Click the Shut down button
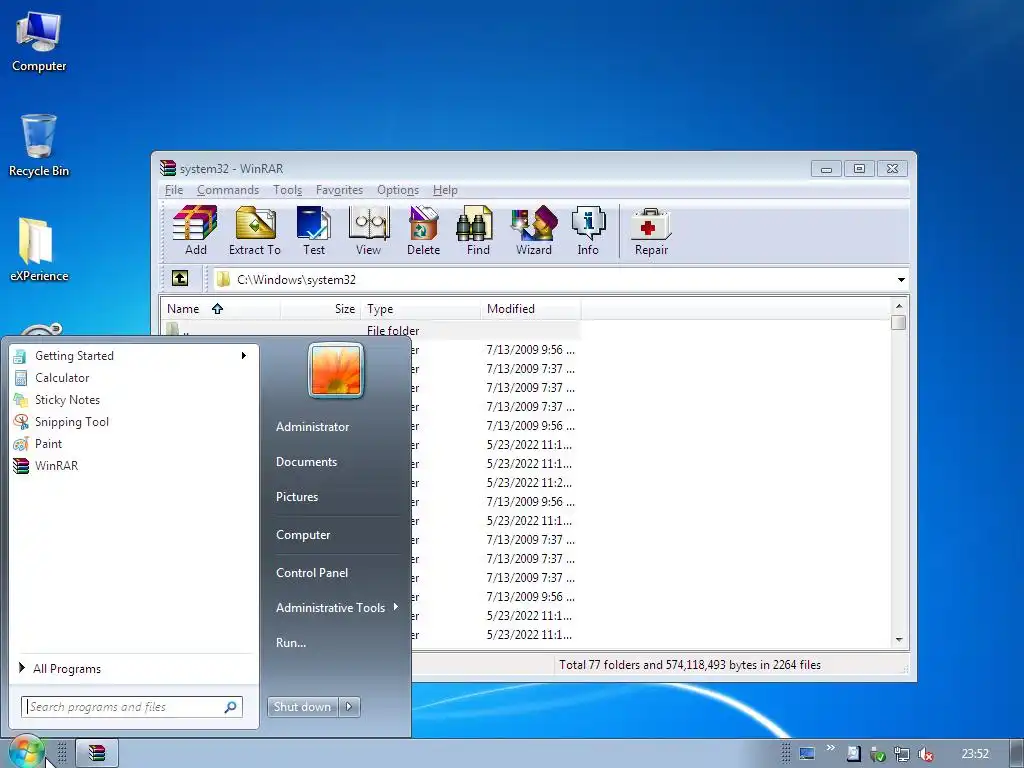Screen dimensions: 1024x768 (302, 707)
